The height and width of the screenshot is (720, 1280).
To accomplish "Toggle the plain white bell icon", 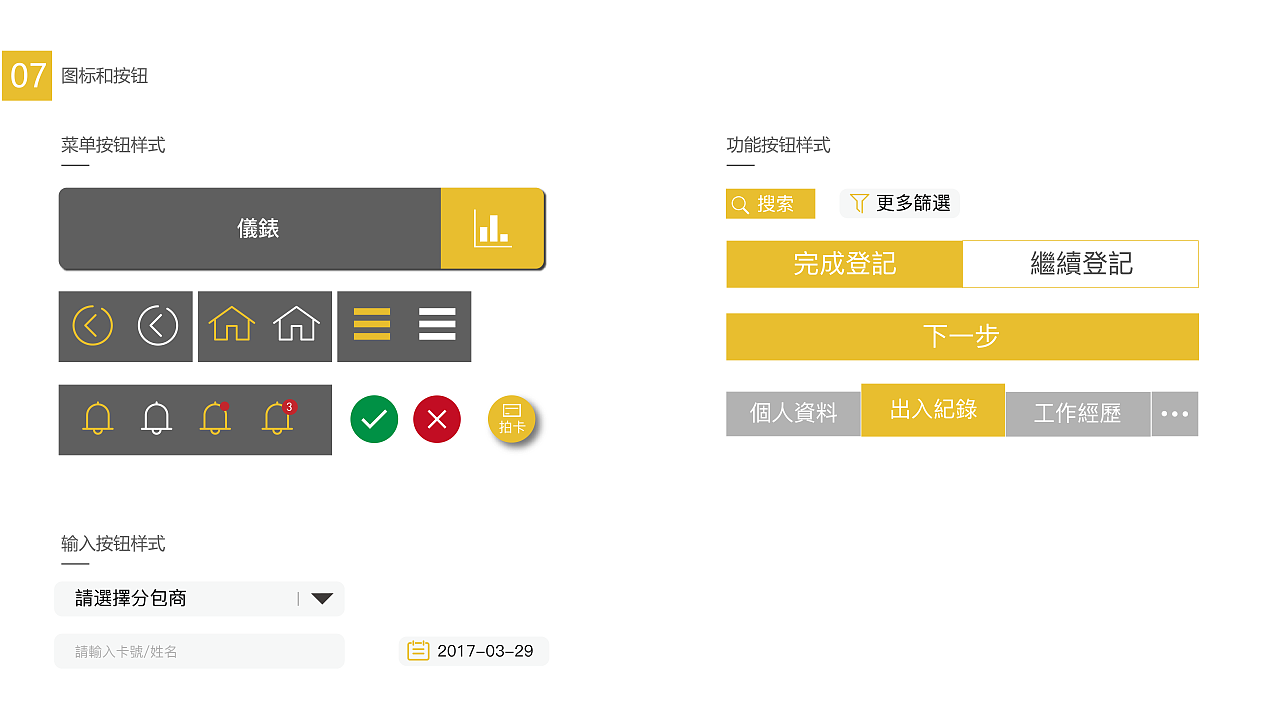I will [157, 419].
